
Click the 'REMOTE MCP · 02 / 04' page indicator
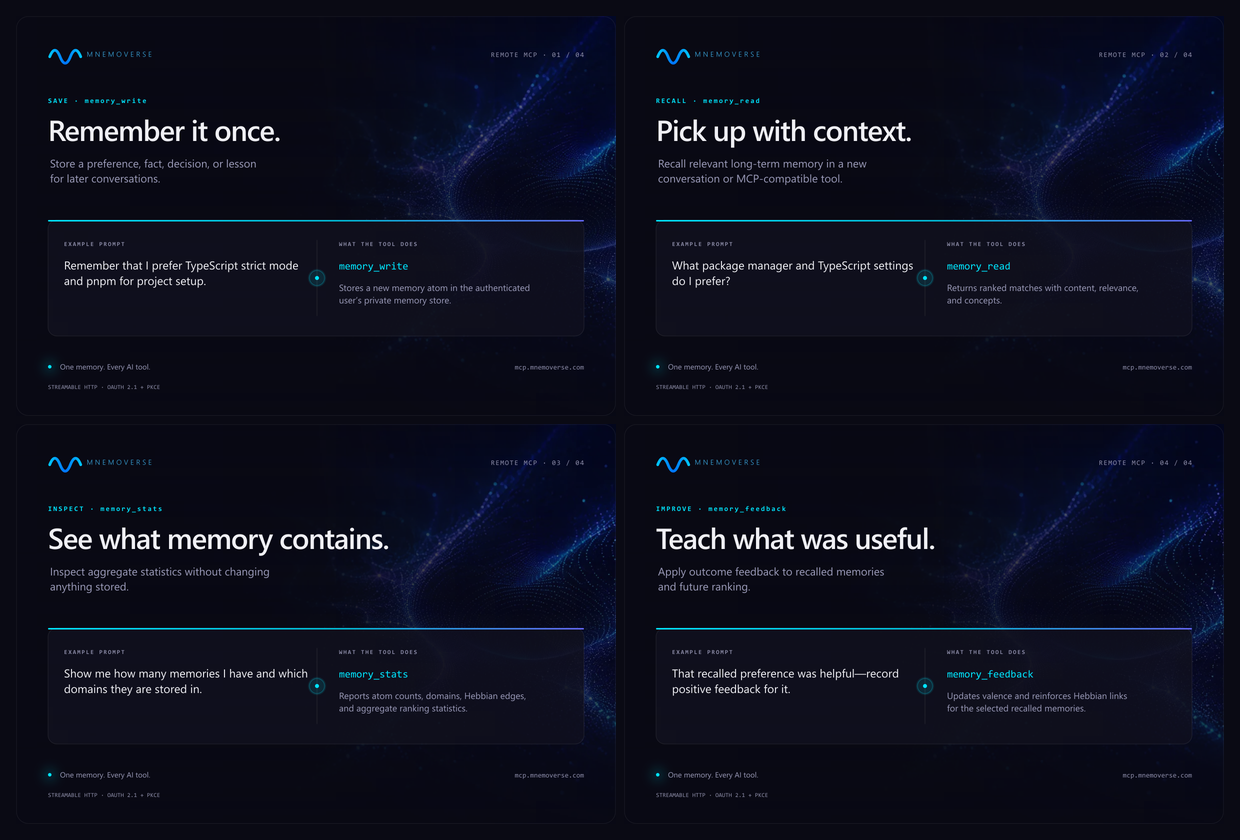pos(1145,55)
